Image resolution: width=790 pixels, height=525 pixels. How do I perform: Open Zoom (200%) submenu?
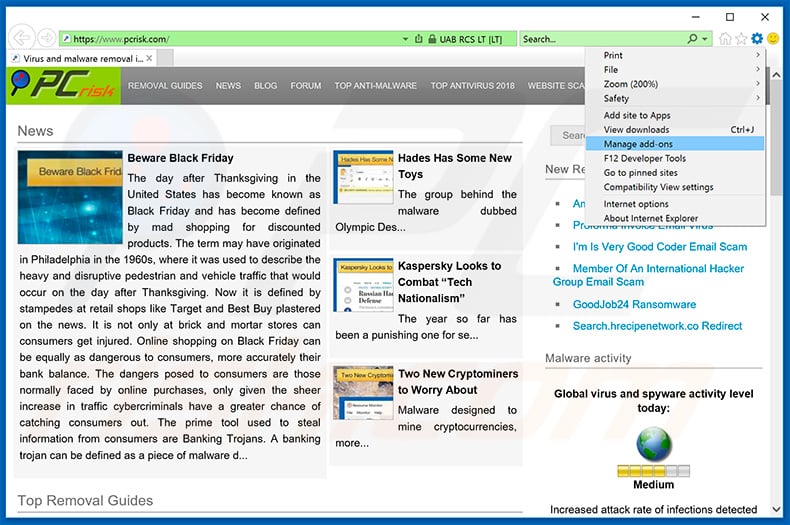675,84
